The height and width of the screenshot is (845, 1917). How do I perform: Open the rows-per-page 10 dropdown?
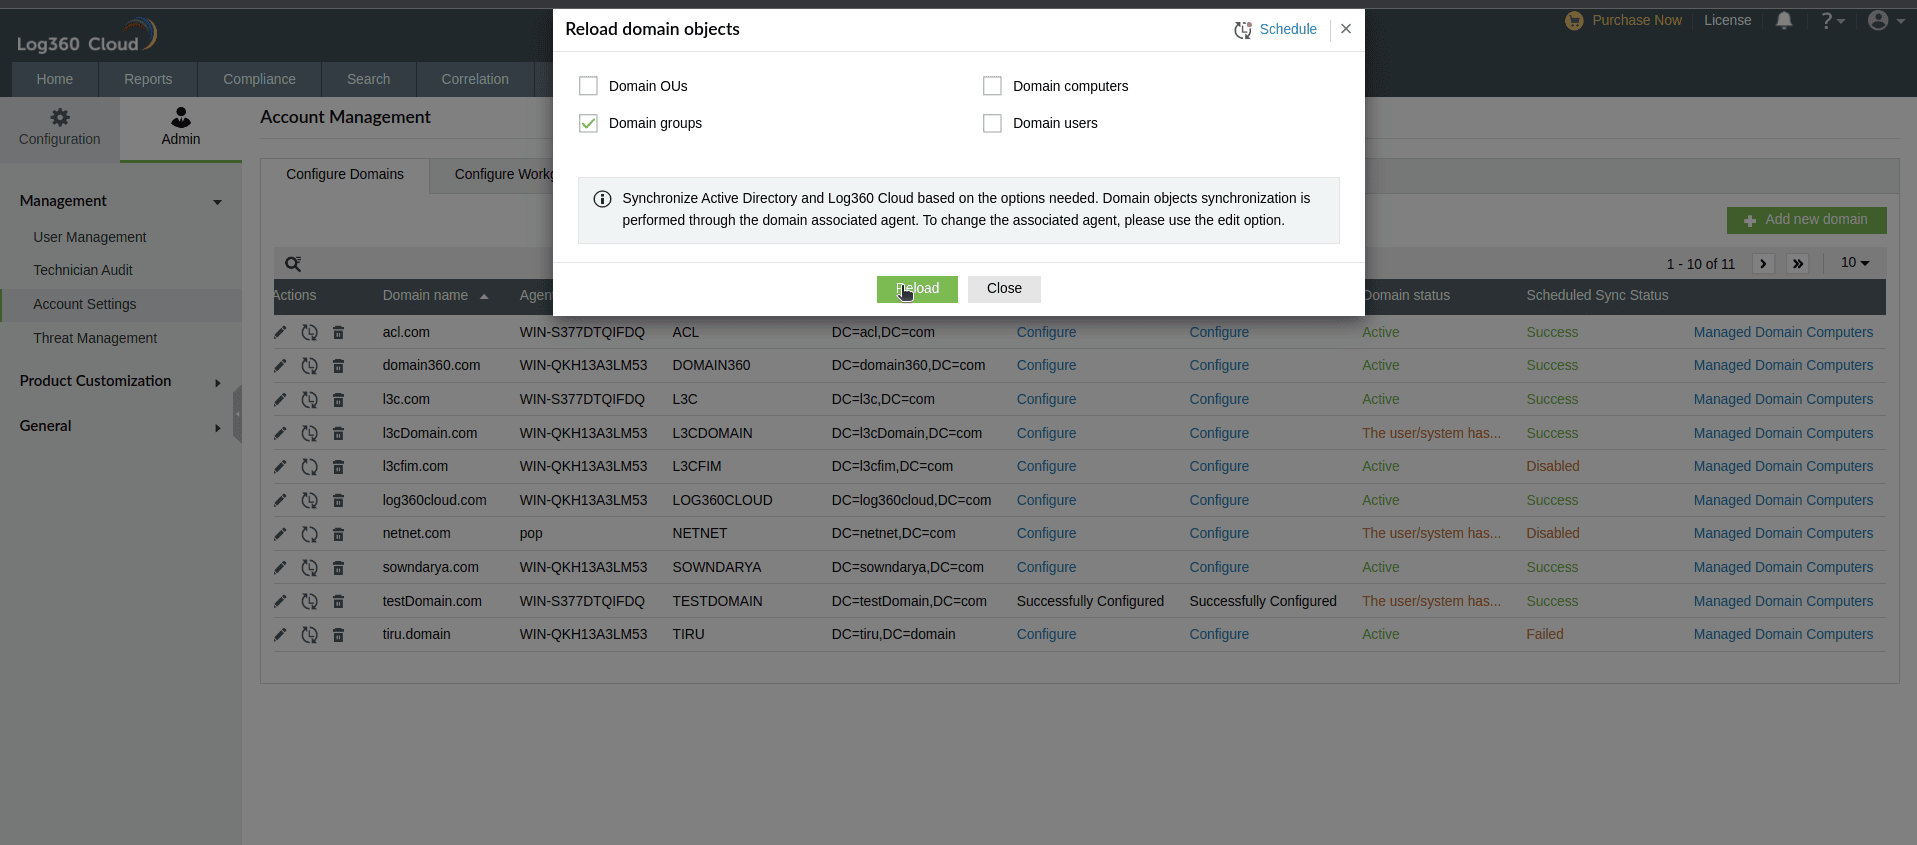click(1855, 262)
